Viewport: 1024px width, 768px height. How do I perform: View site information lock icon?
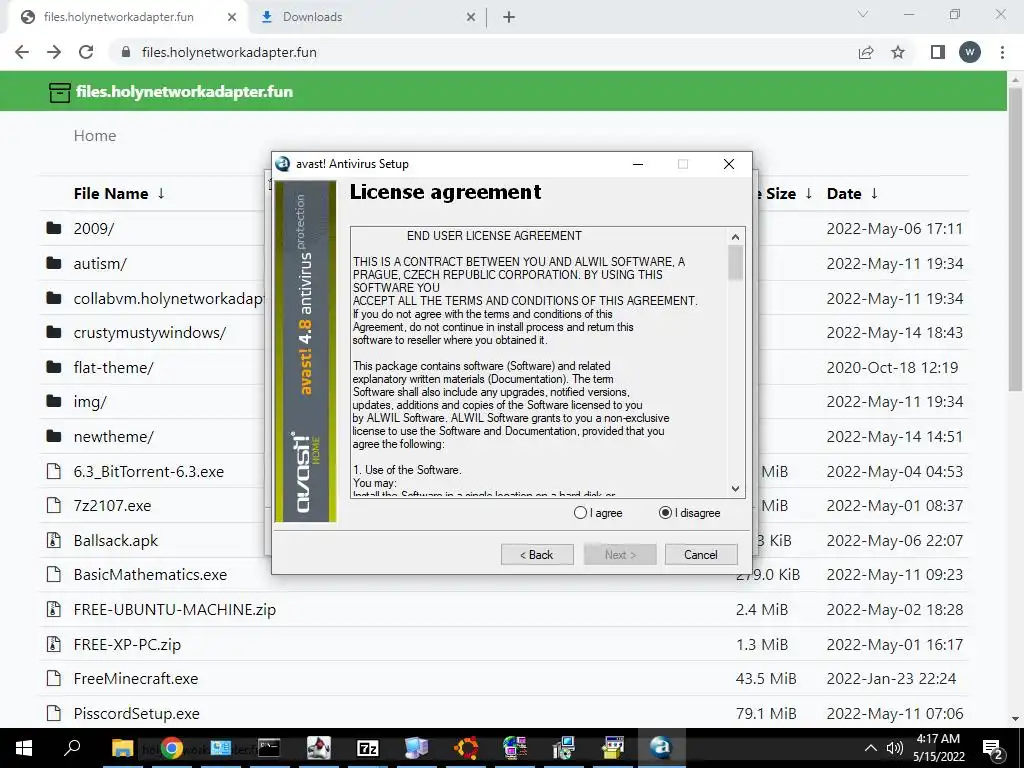[x=126, y=52]
